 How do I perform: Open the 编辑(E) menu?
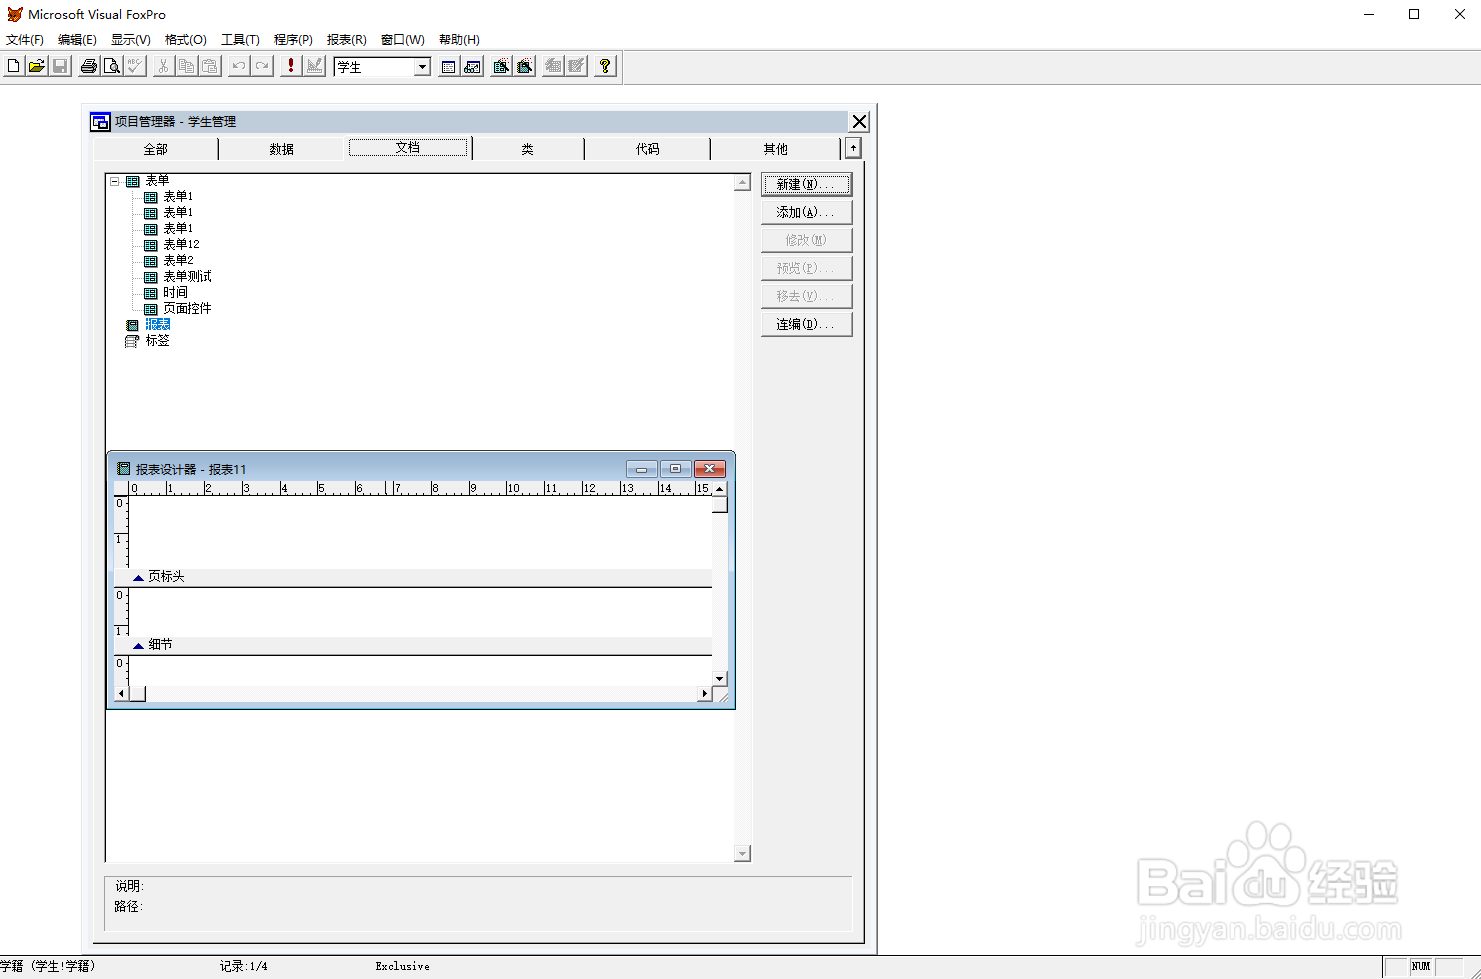point(77,40)
